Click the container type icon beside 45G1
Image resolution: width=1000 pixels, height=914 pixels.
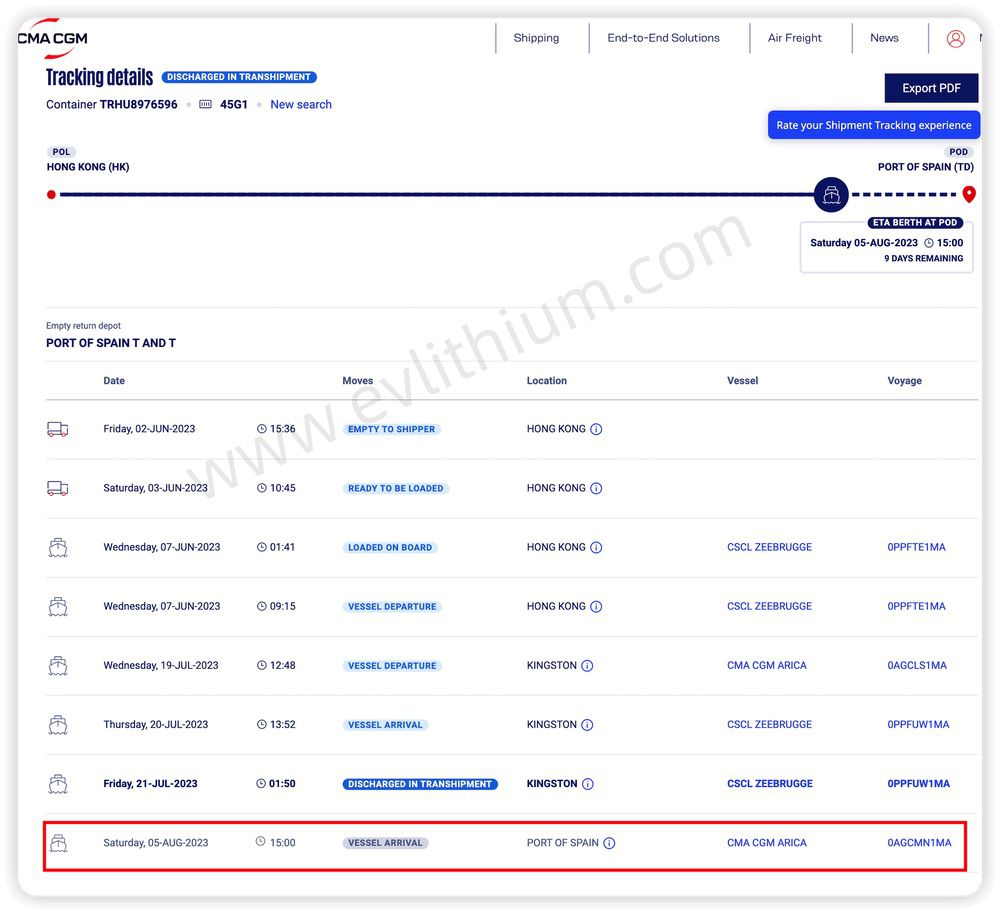tap(205, 104)
